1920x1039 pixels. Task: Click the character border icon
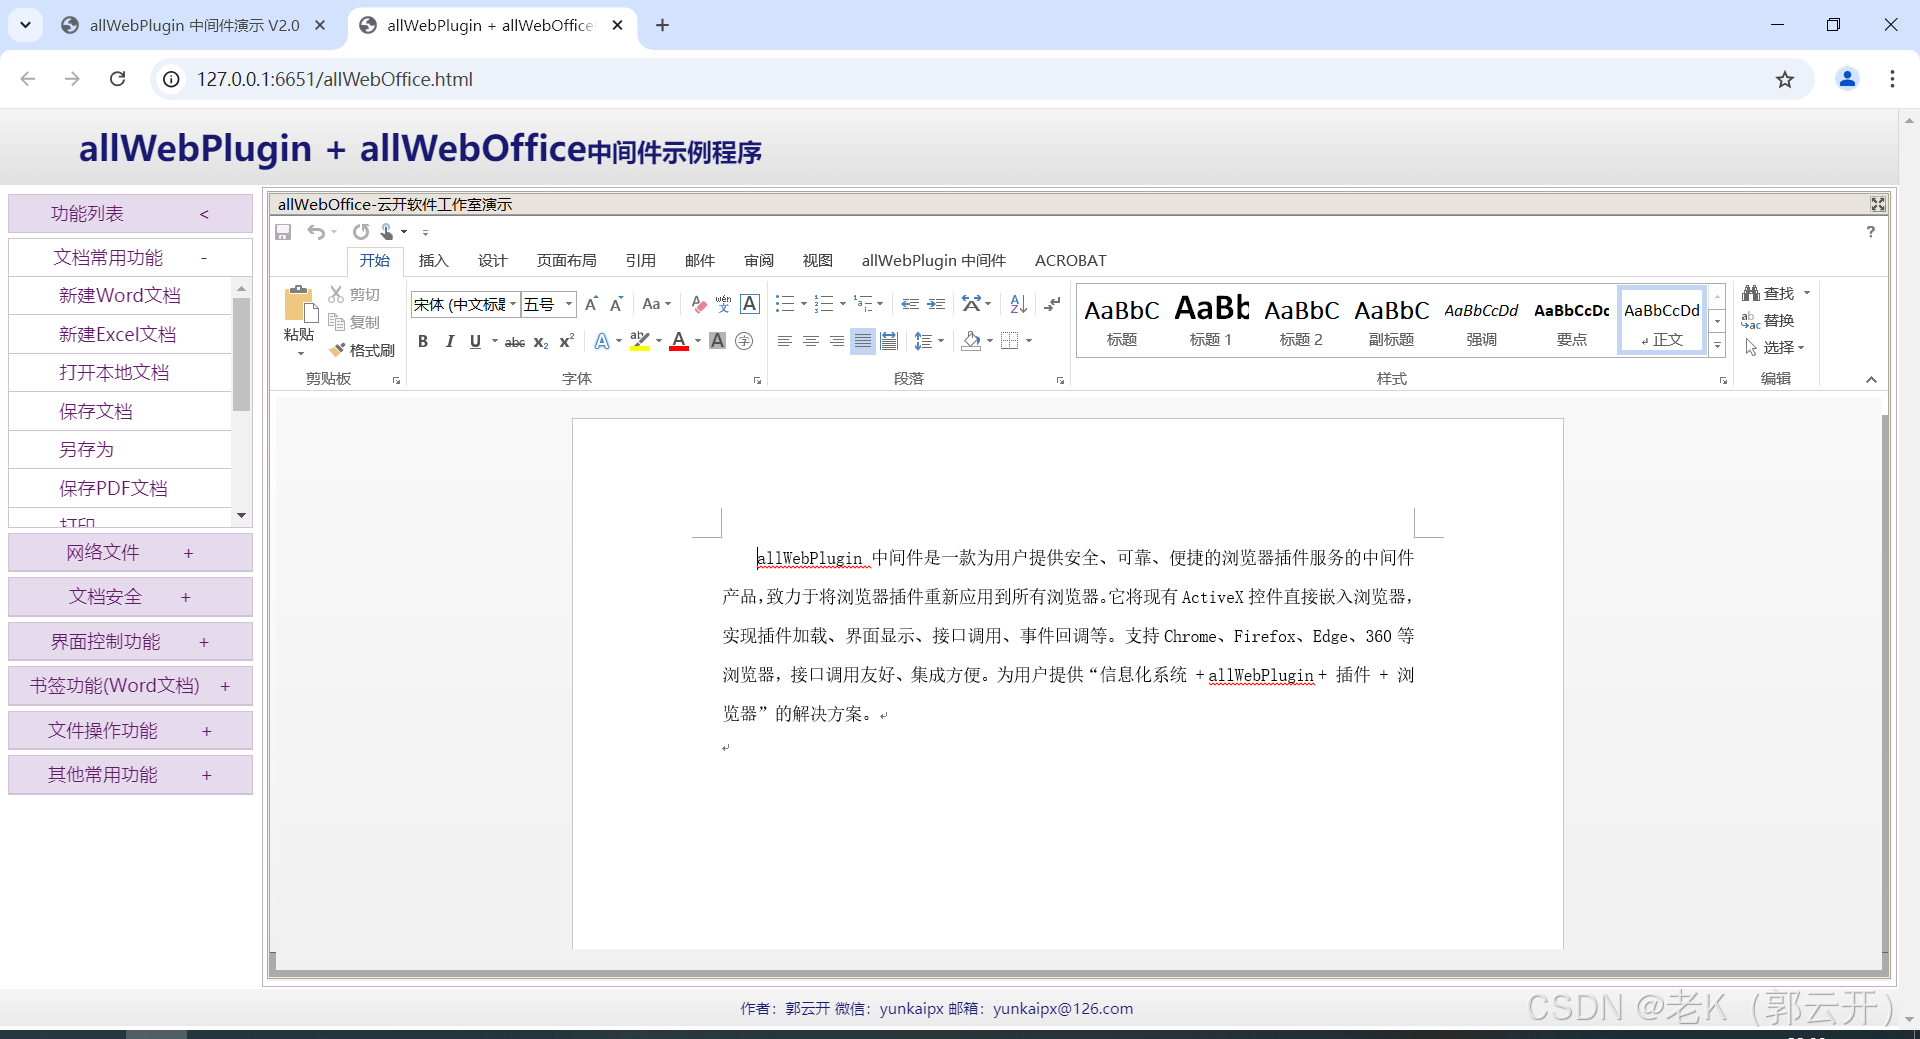pyautogui.click(x=750, y=304)
